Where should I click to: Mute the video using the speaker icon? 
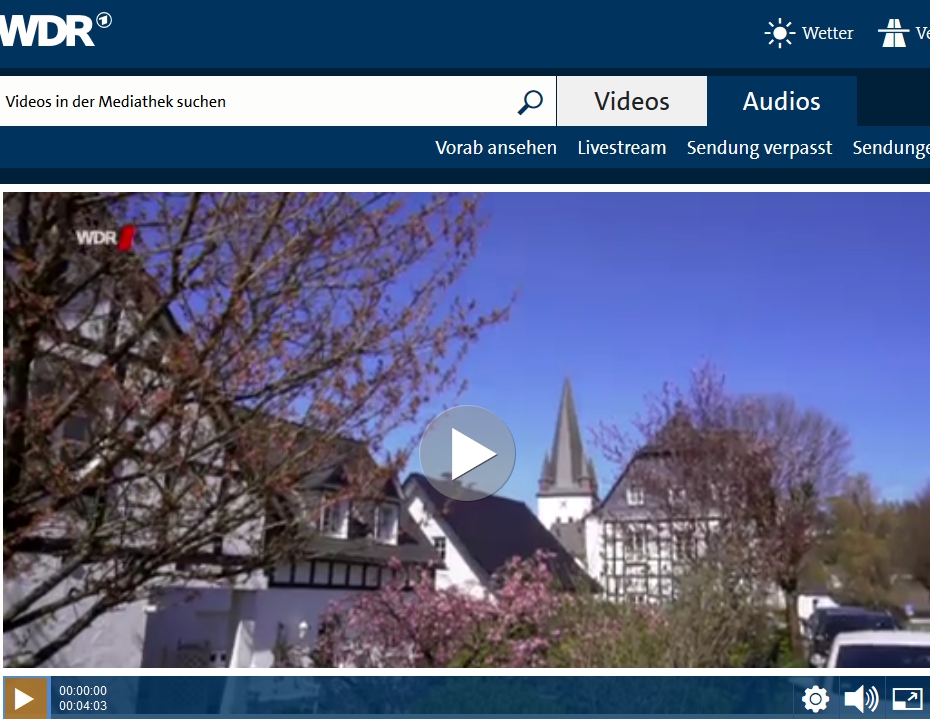tap(860, 699)
